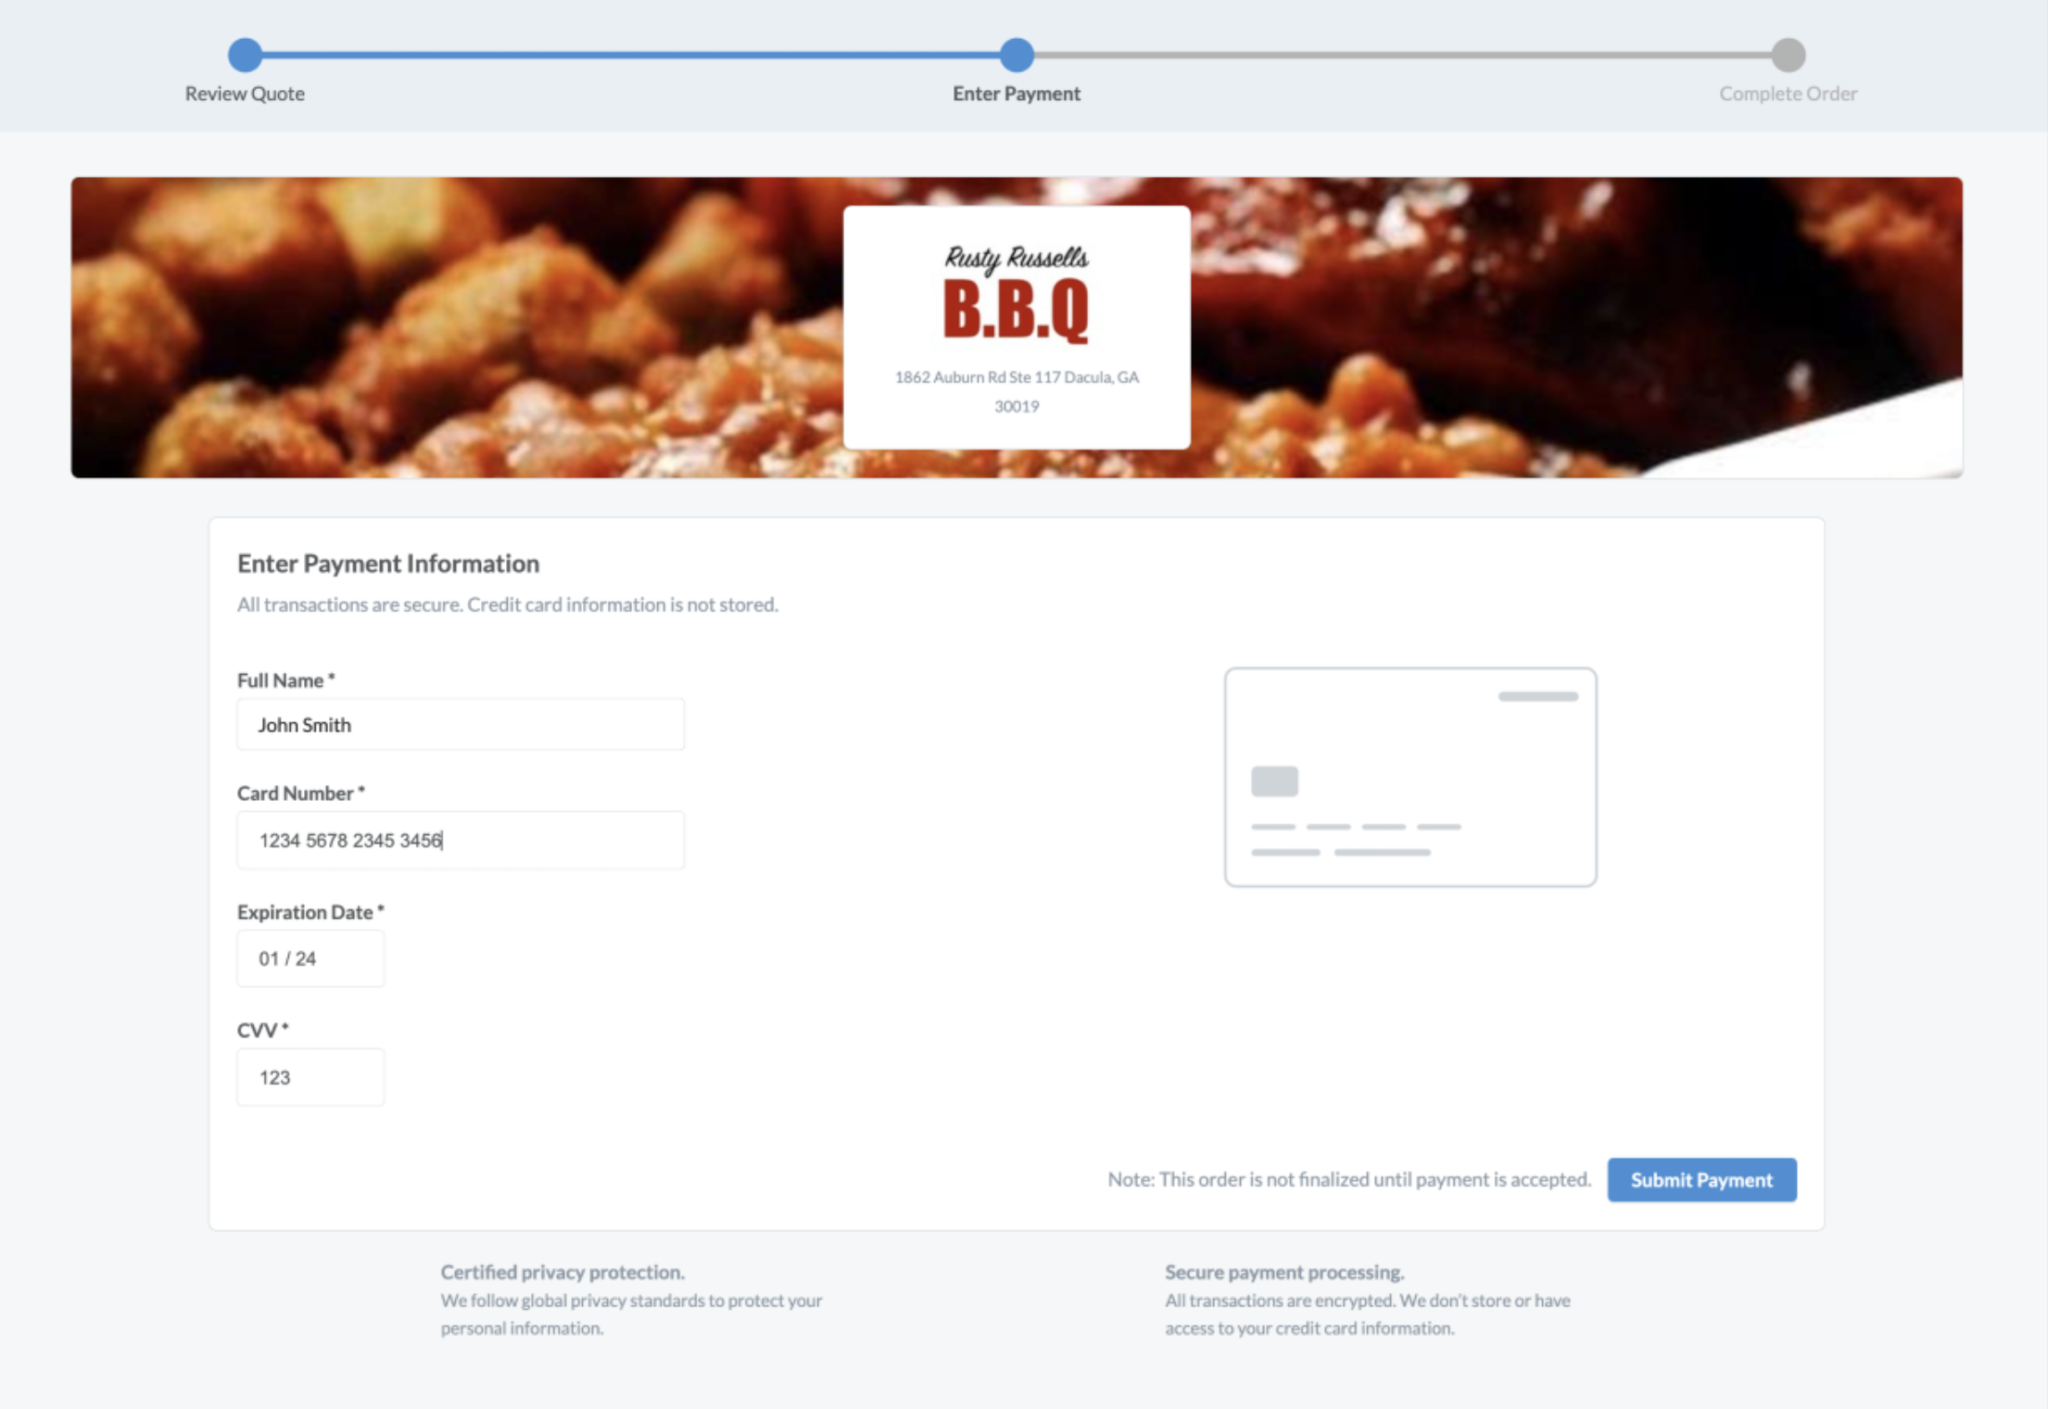Click the Submit Payment button
The width and height of the screenshot is (2048, 1409).
(x=1701, y=1179)
